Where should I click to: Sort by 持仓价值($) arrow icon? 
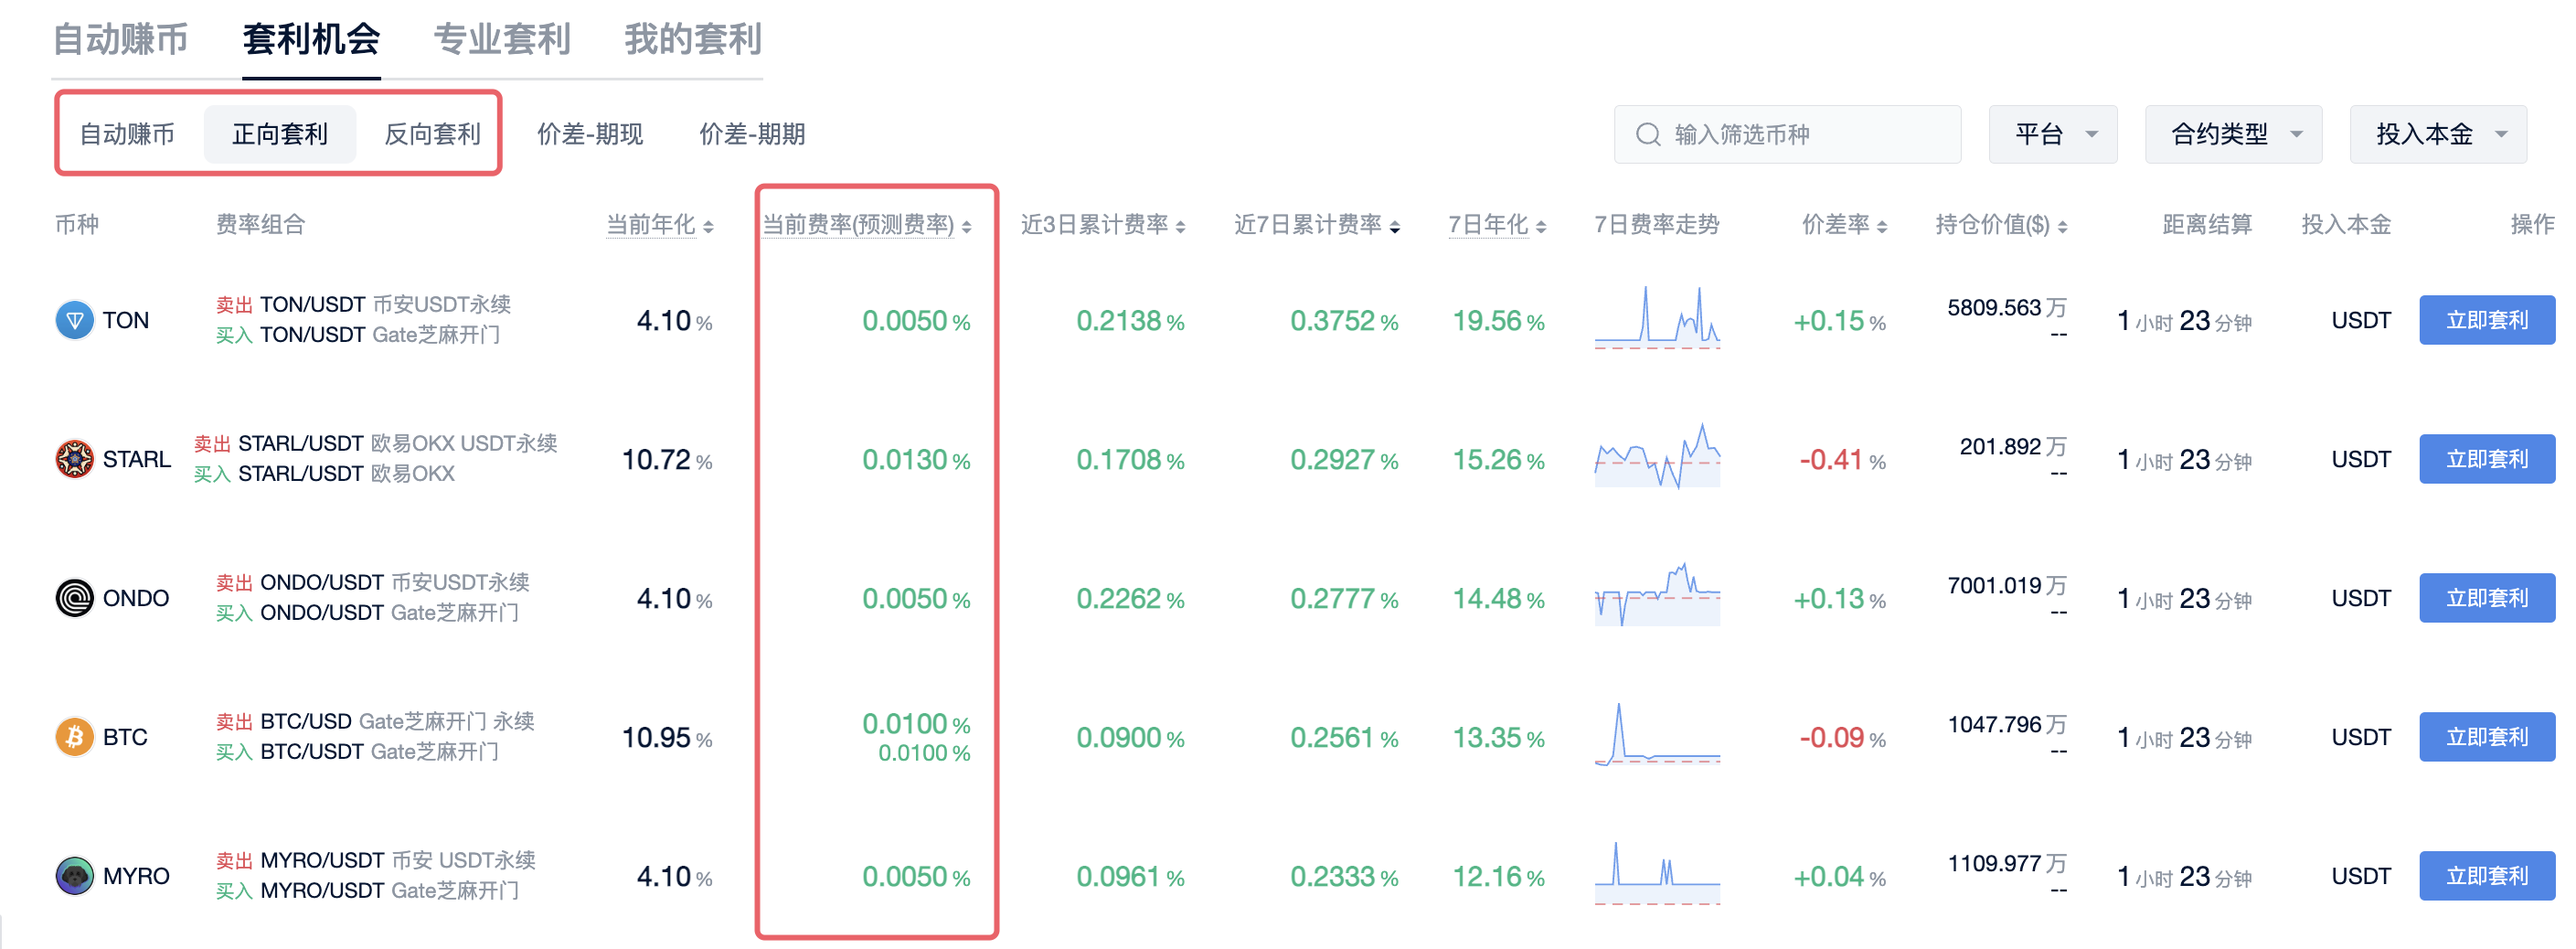point(2062,227)
